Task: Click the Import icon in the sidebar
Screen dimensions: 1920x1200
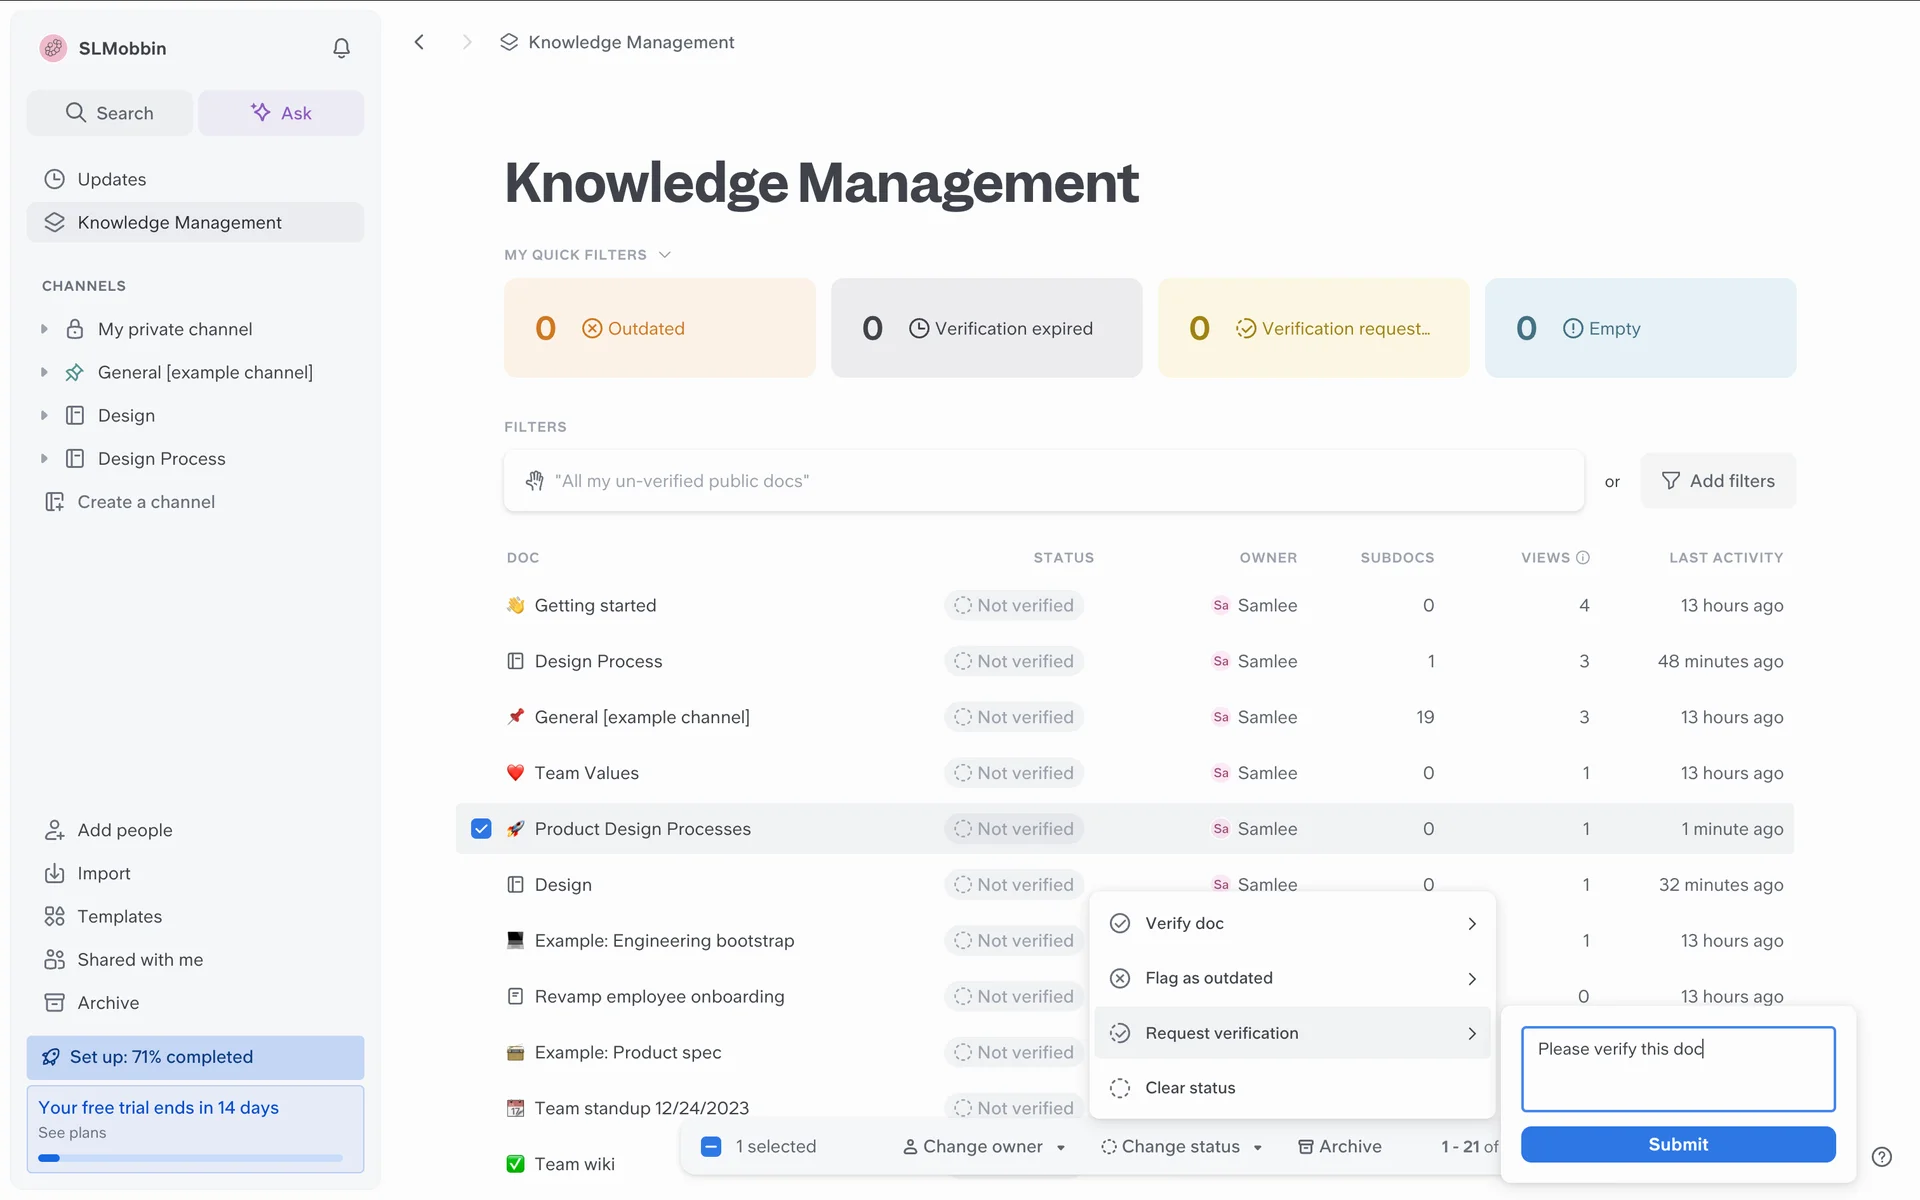Action: click(x=54, y=873)
